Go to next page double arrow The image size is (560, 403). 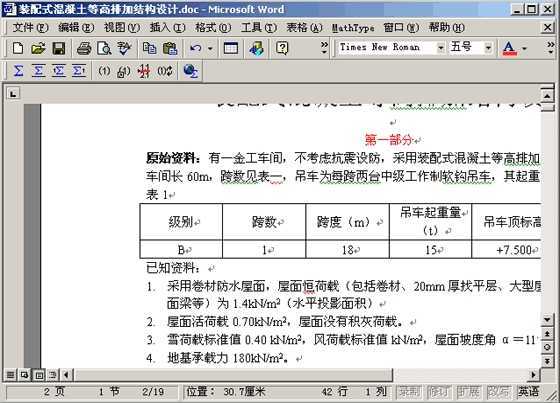tap(547, 361)
